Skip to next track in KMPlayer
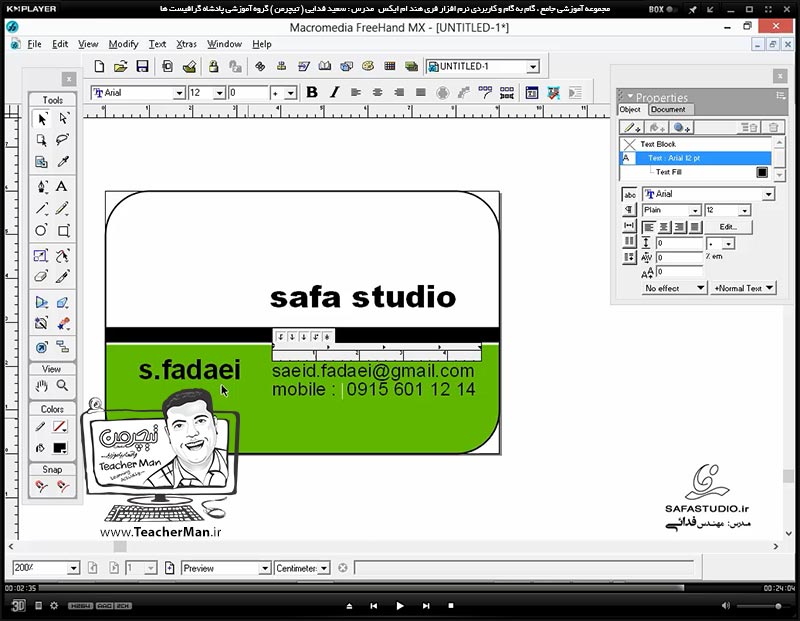 tap(426, 606)
